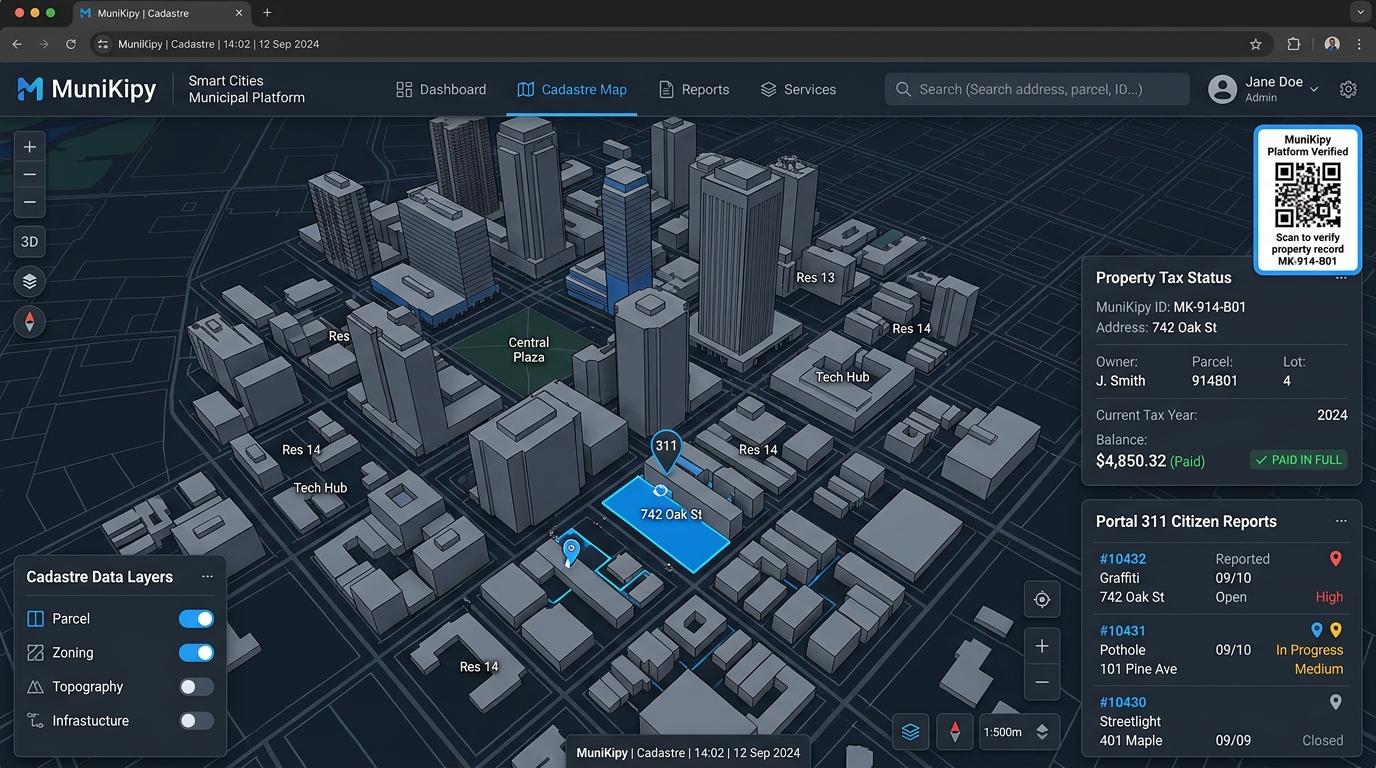Open the browser three-dot menu
The image size is (1376, 768).
(1359, 44)
